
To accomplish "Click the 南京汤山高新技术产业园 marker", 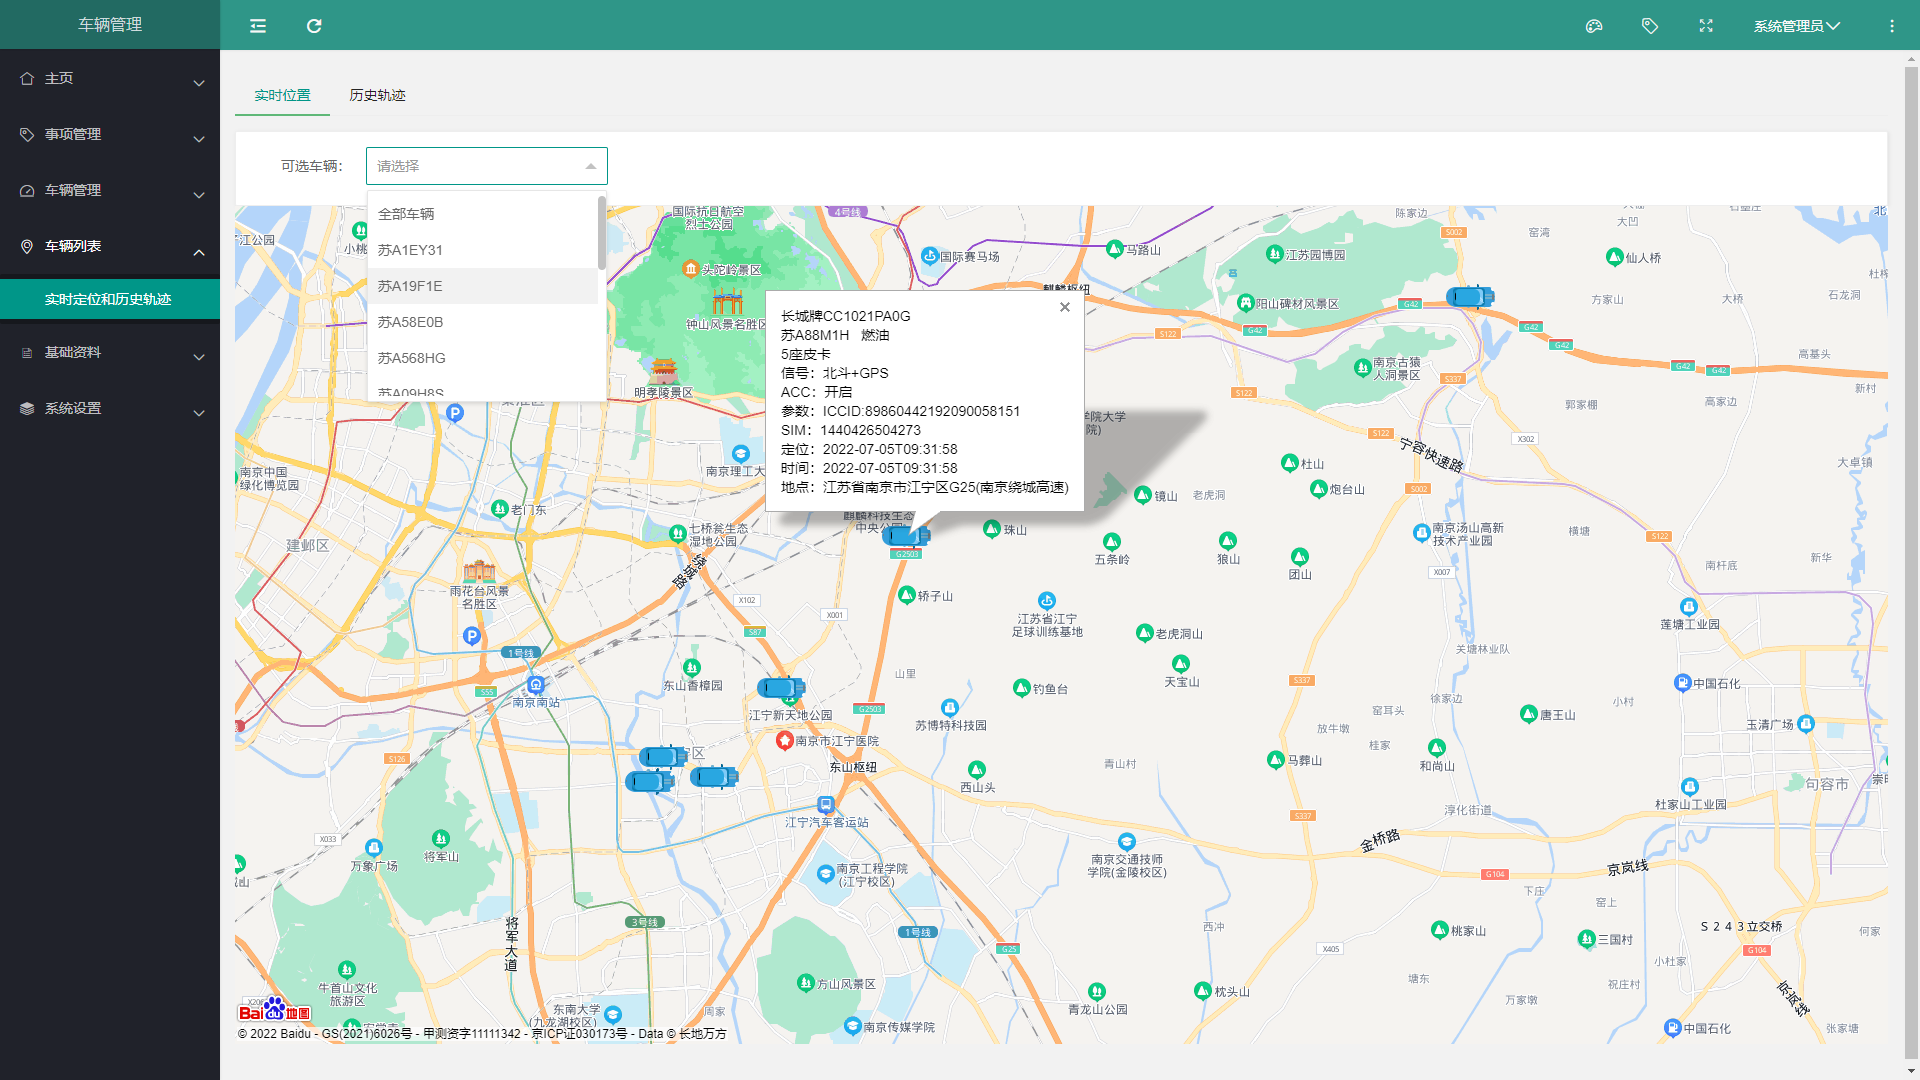I will pyautogui.click(x=1421, y=533).
